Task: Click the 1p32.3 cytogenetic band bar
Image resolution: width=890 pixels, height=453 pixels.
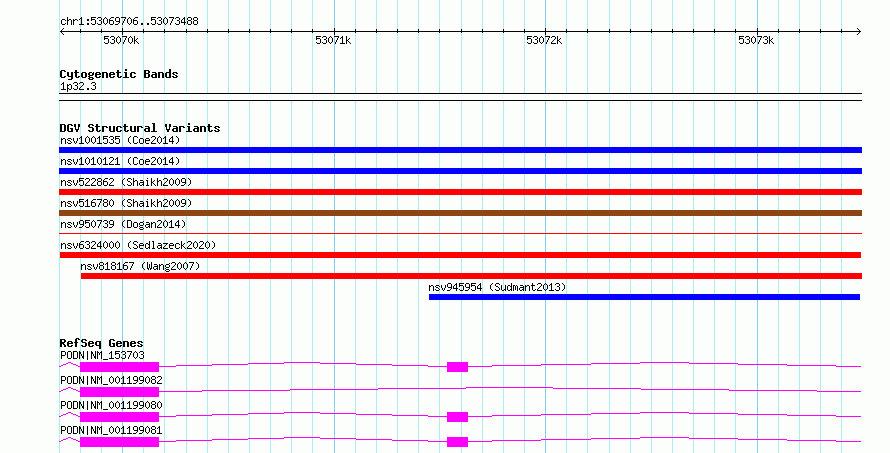Action: click(x=460, y=97)
